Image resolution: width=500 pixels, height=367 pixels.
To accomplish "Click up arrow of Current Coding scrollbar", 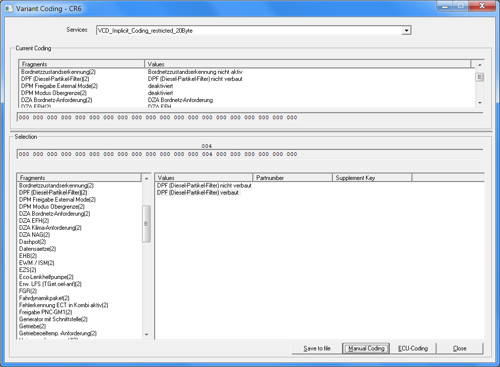I will coord(480,65).
